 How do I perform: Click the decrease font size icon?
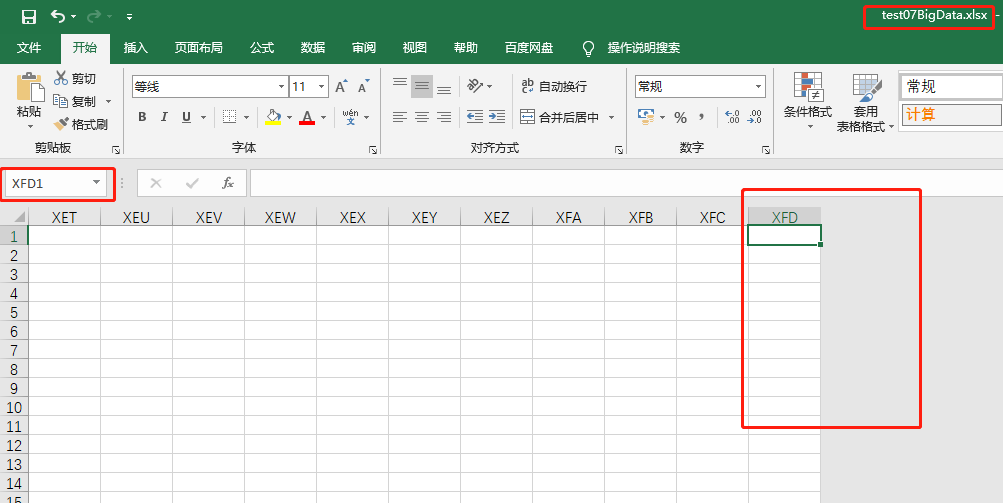click(x=364, y=86)
